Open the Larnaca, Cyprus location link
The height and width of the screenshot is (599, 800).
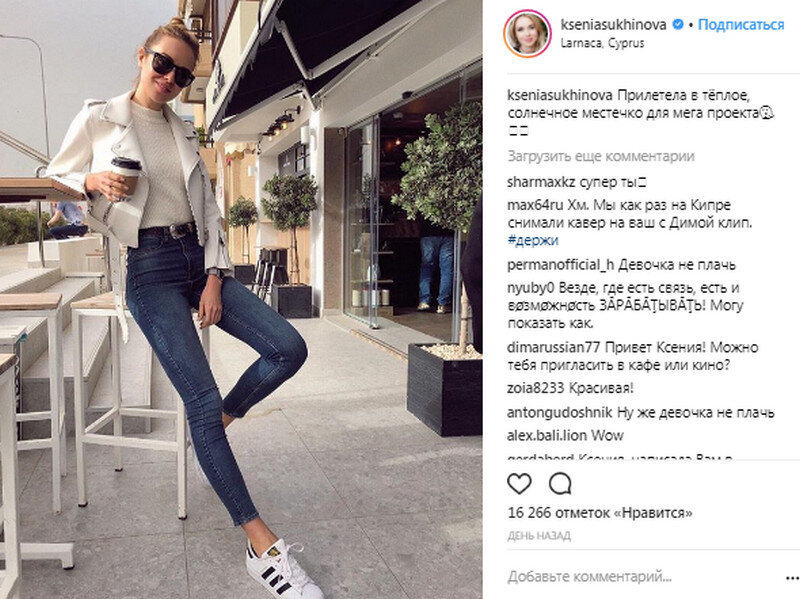tap(602, 43)
